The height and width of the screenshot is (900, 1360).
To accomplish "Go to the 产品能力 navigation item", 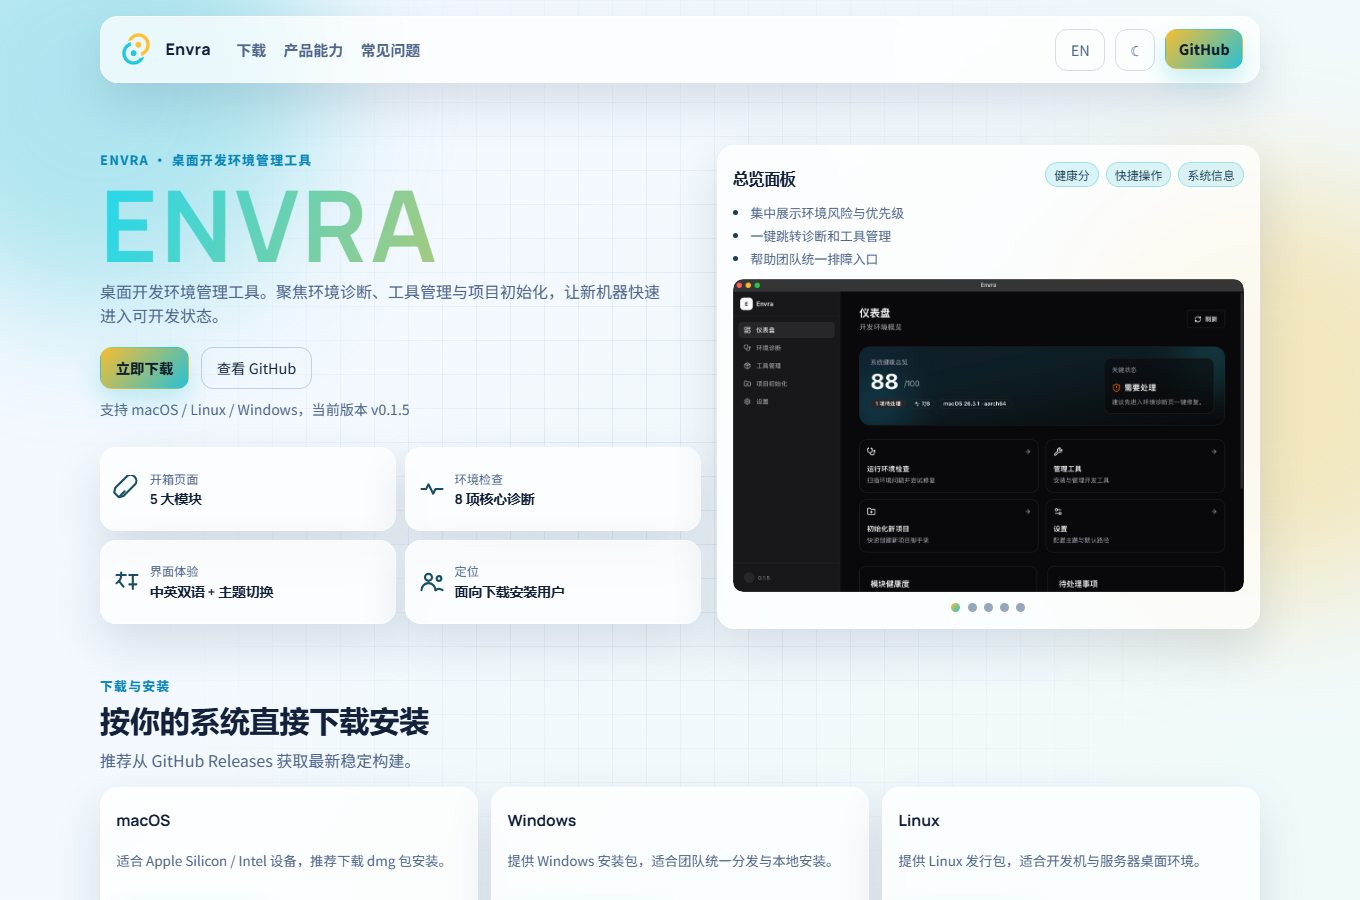I will tap(313, 50).
